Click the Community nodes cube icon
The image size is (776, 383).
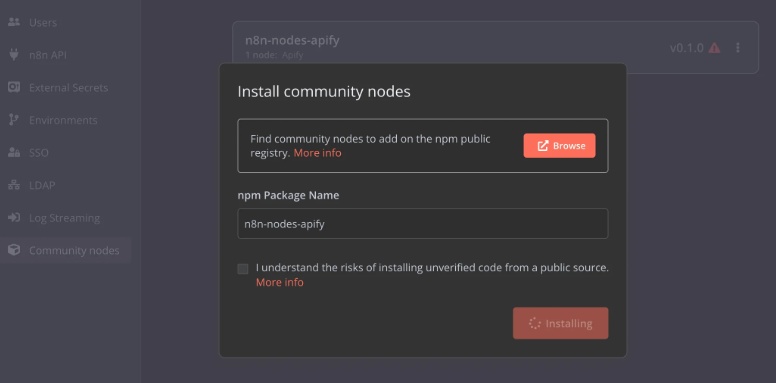tap(14, 250)
